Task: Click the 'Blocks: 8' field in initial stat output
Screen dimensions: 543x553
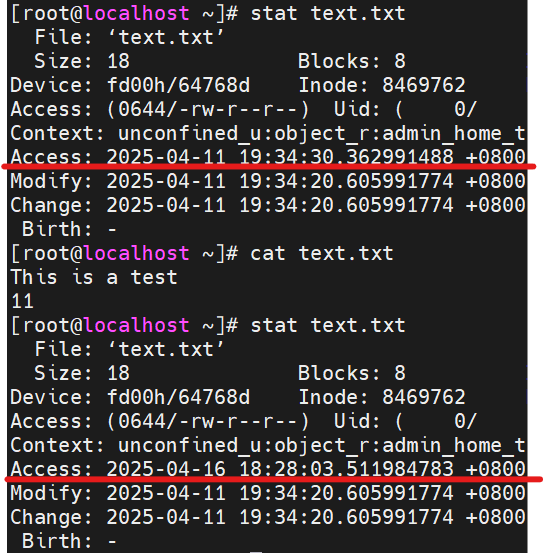Action: pos(352,61)
